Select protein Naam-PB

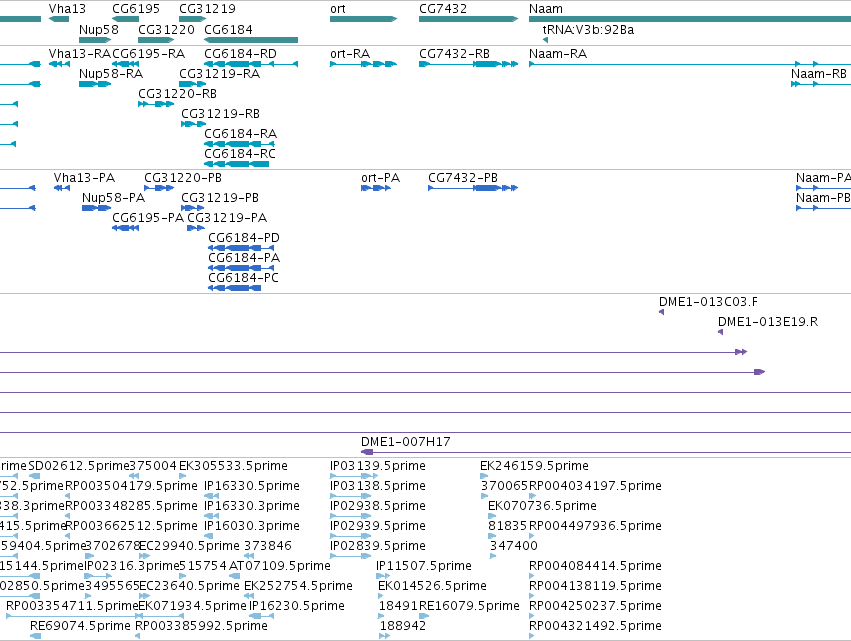823,208
